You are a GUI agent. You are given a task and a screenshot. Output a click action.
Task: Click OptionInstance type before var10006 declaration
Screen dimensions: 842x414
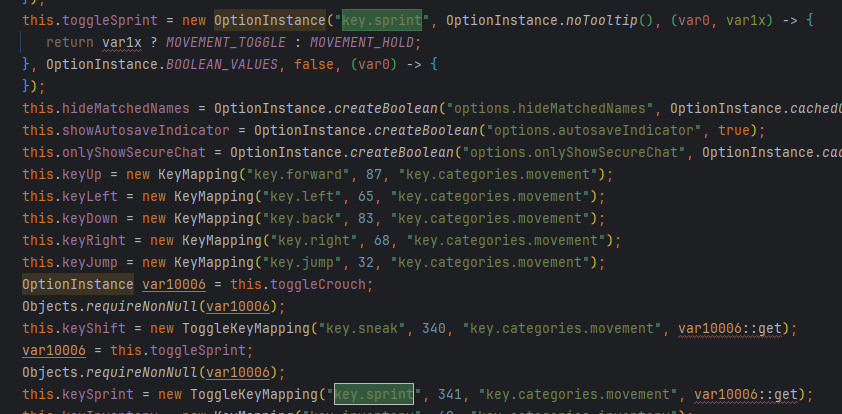tap(78, 285)
